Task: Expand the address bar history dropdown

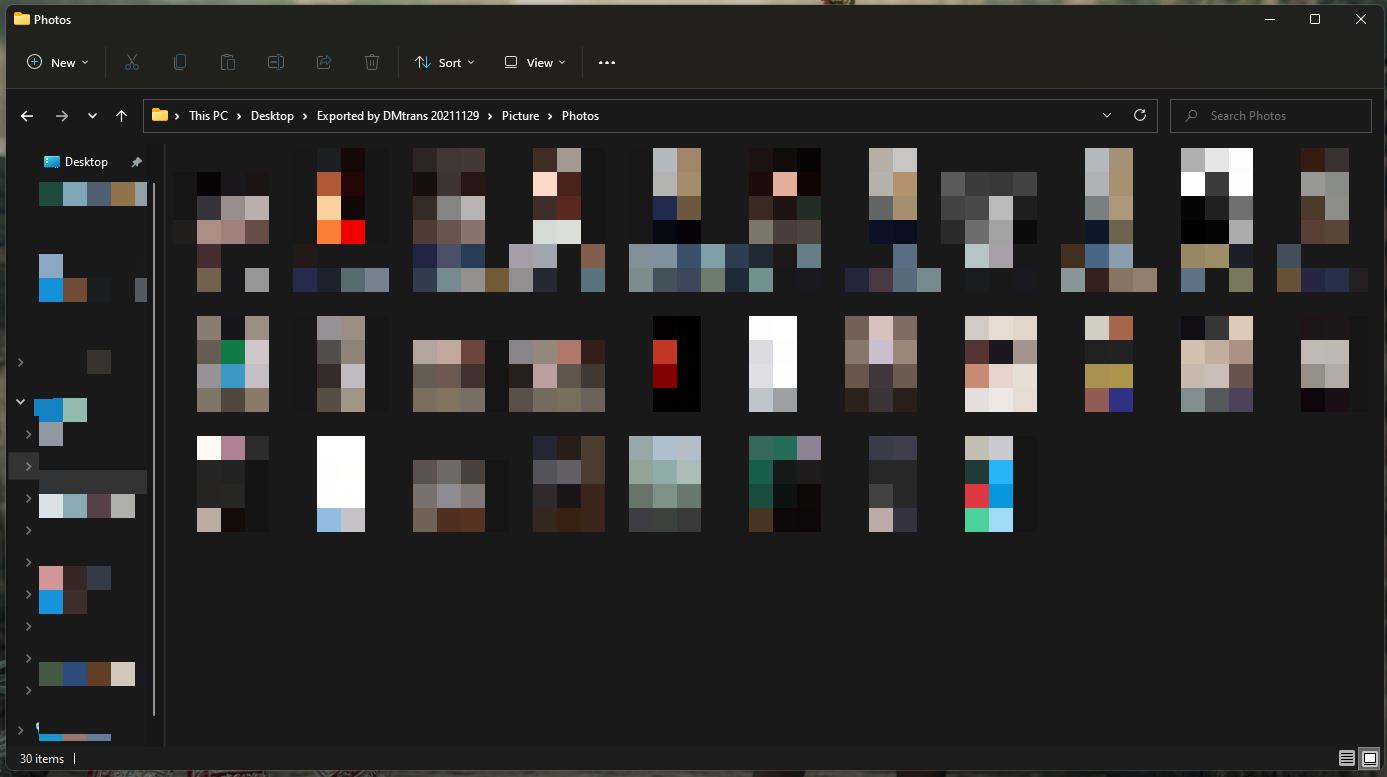Action: point(1107,116)
